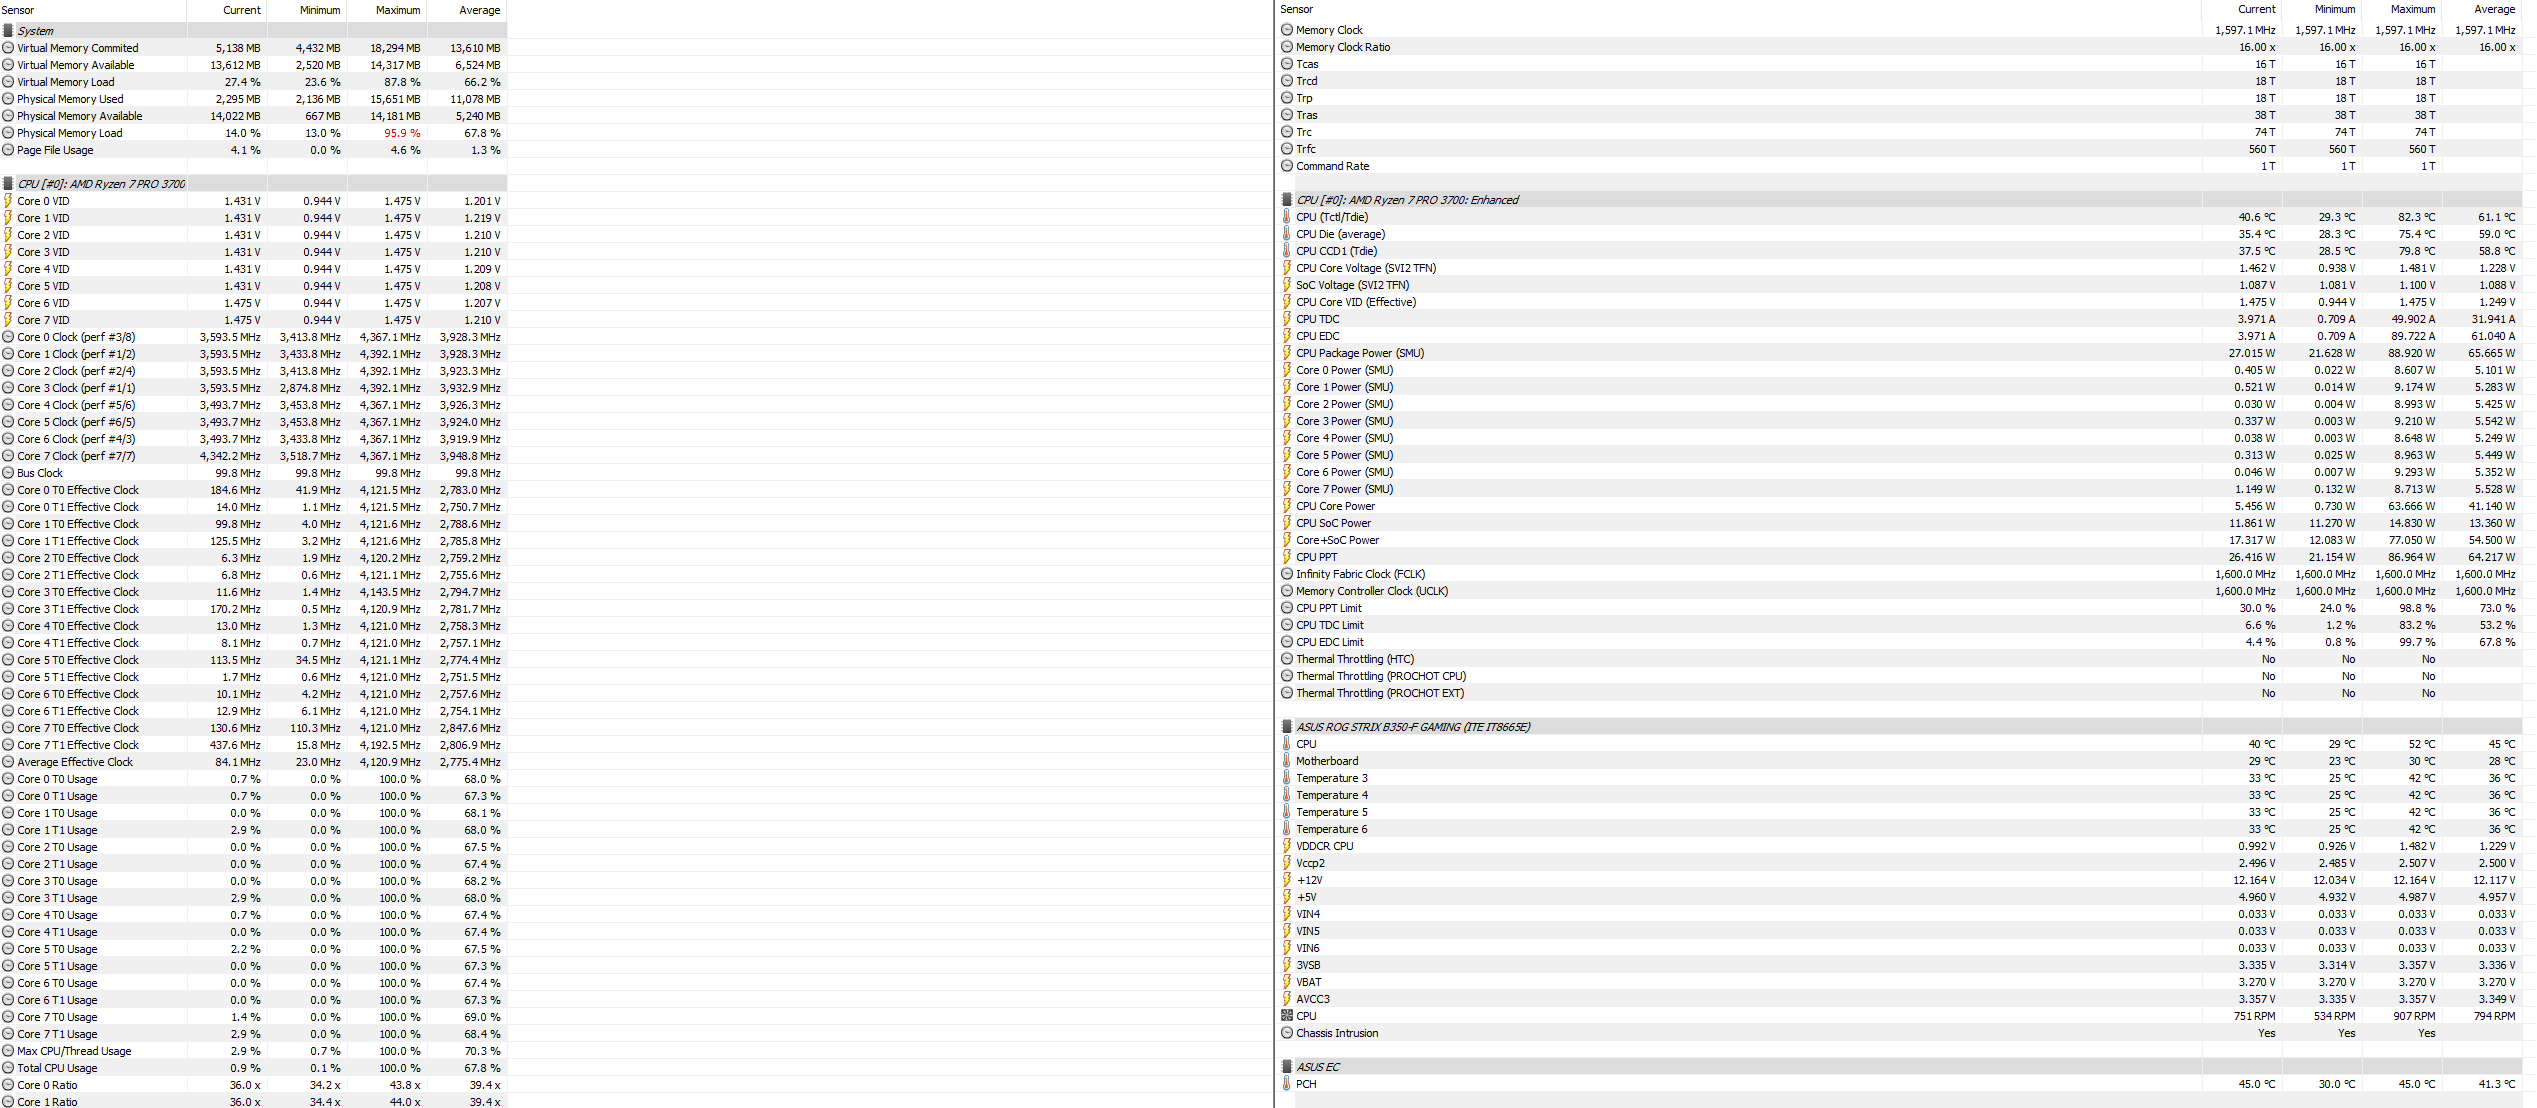Select the Thermal Throttling (HTC) row

pos(1354,659)
